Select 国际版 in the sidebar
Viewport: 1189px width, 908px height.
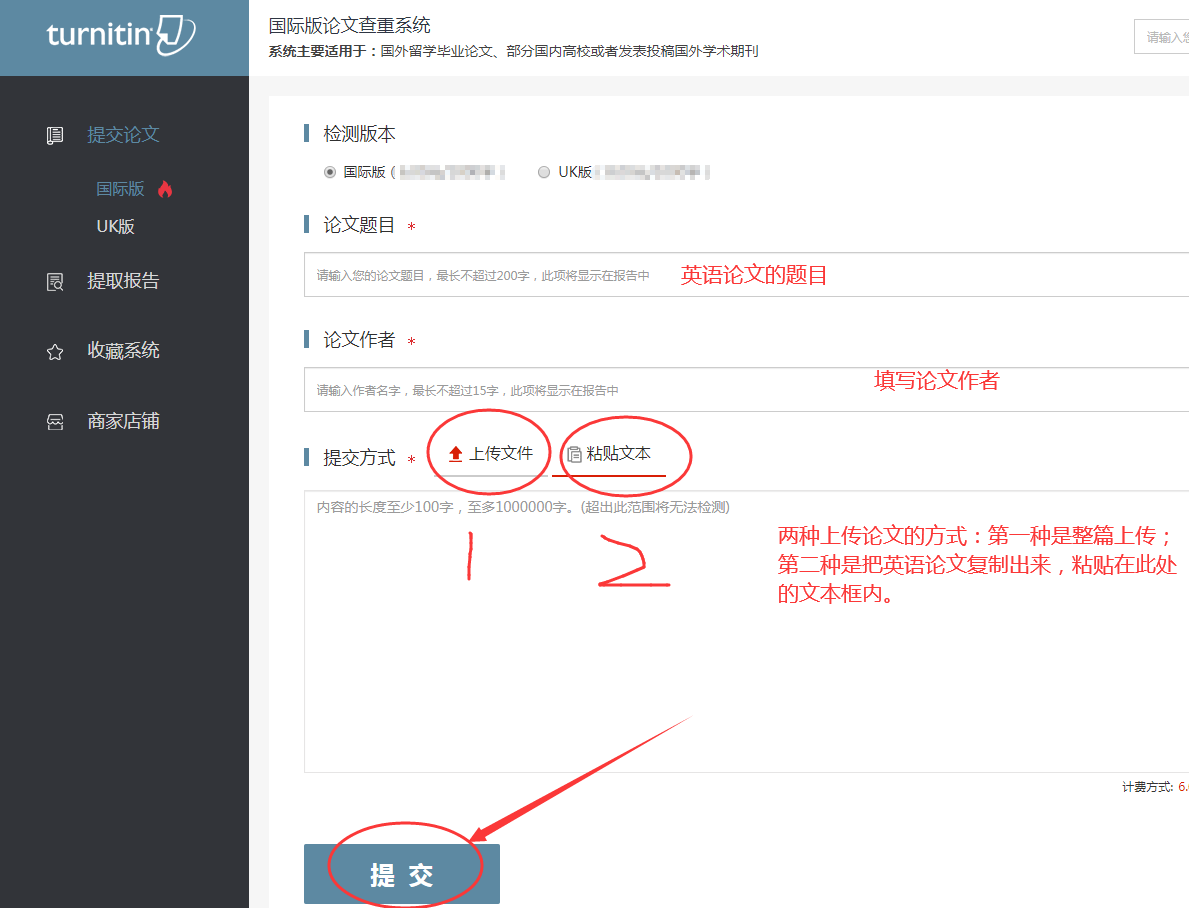tap(120, 189)
